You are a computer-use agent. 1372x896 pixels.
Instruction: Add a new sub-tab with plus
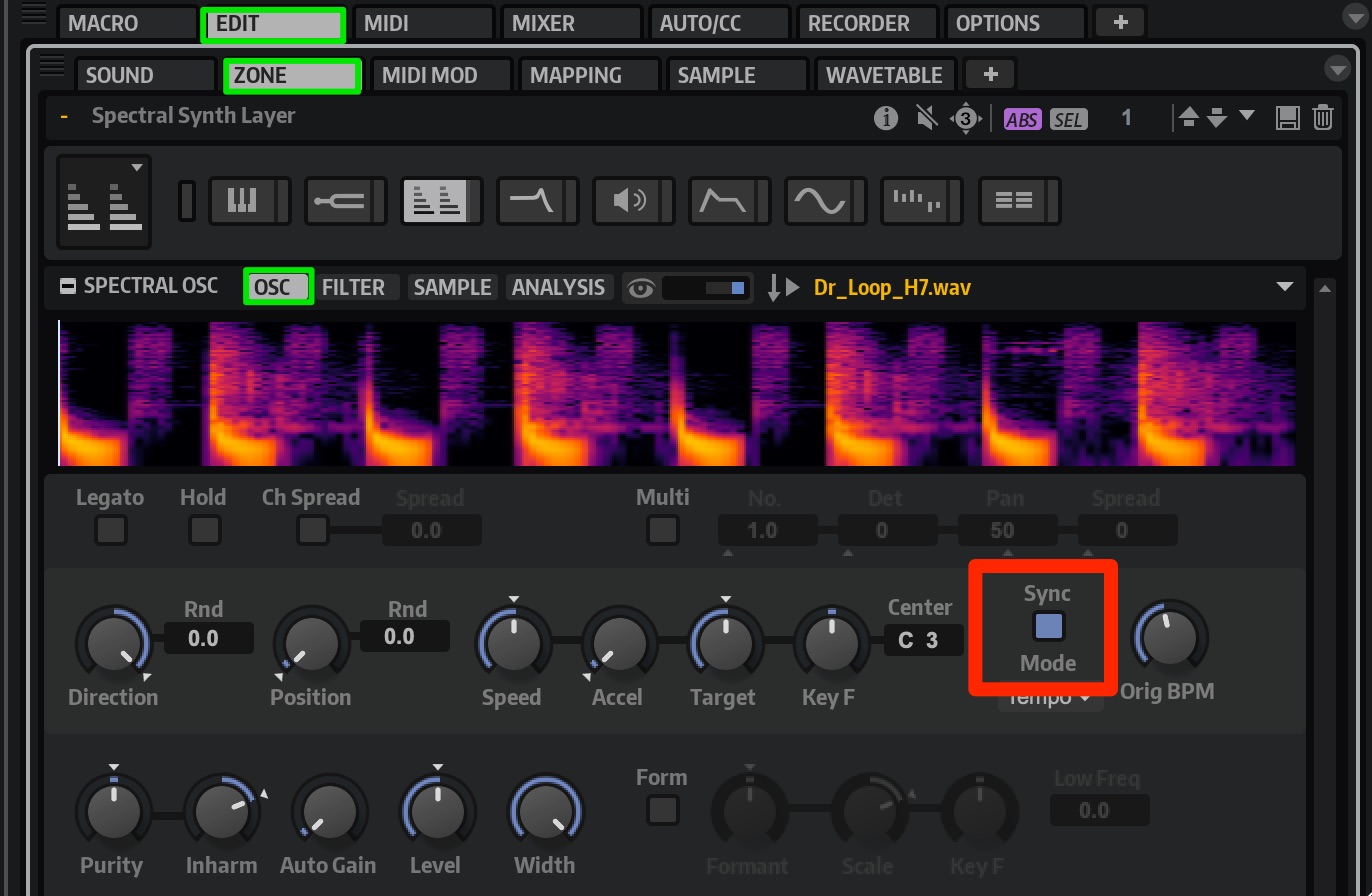990,74
